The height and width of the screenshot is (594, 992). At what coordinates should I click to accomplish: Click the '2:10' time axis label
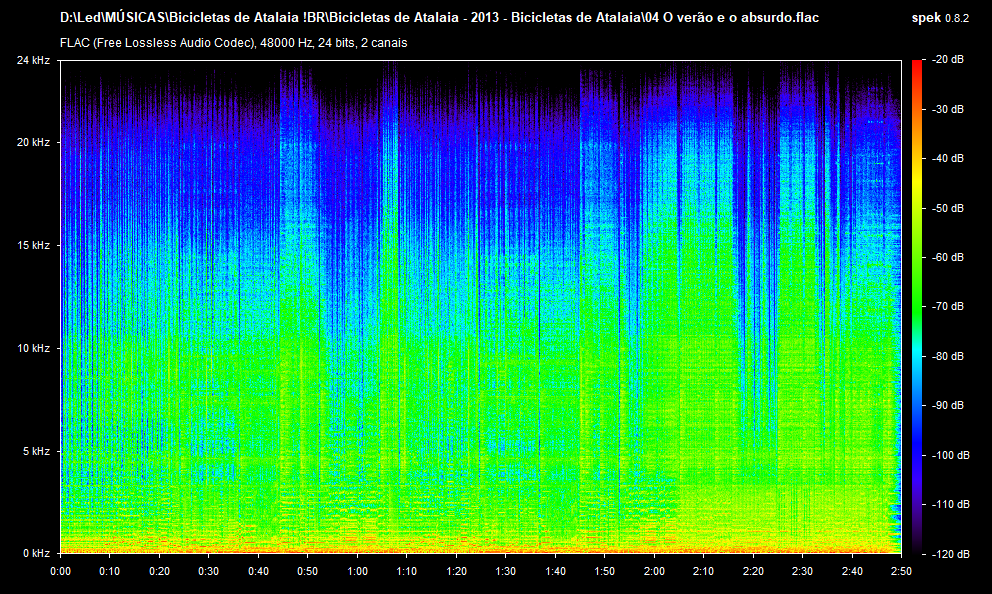coord(703,571)
